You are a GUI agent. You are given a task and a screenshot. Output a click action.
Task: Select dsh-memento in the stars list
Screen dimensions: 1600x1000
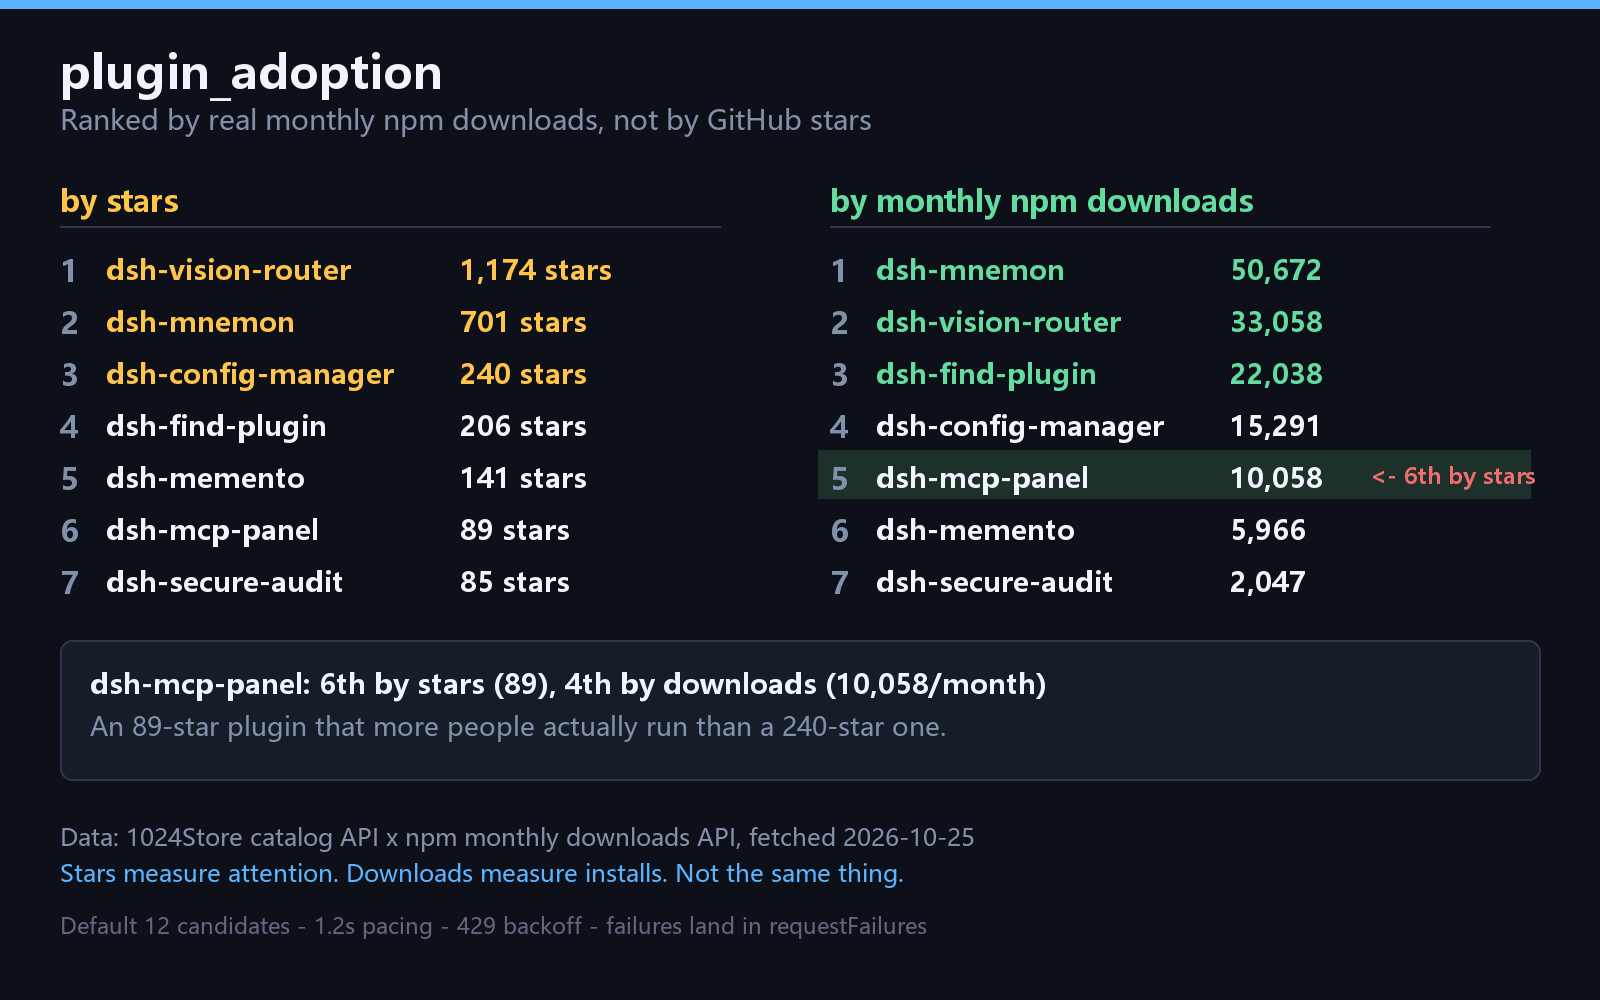(205, 478)
